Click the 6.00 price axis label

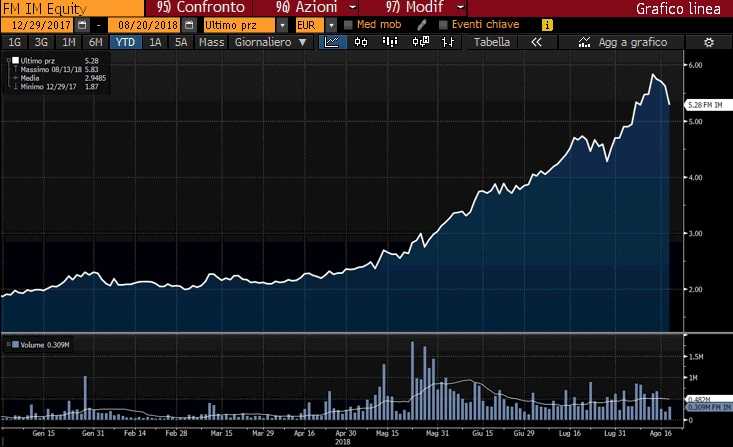tap(695, 65)
